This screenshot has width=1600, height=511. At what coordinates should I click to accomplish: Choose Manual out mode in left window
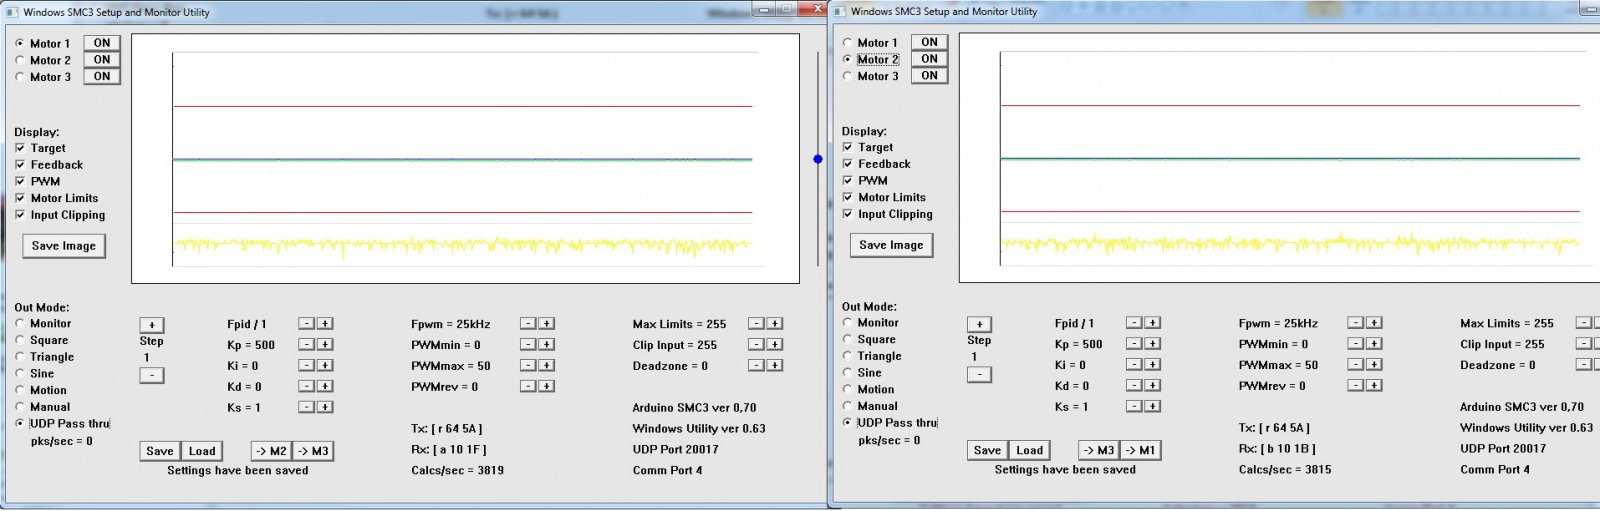(20, 407)
